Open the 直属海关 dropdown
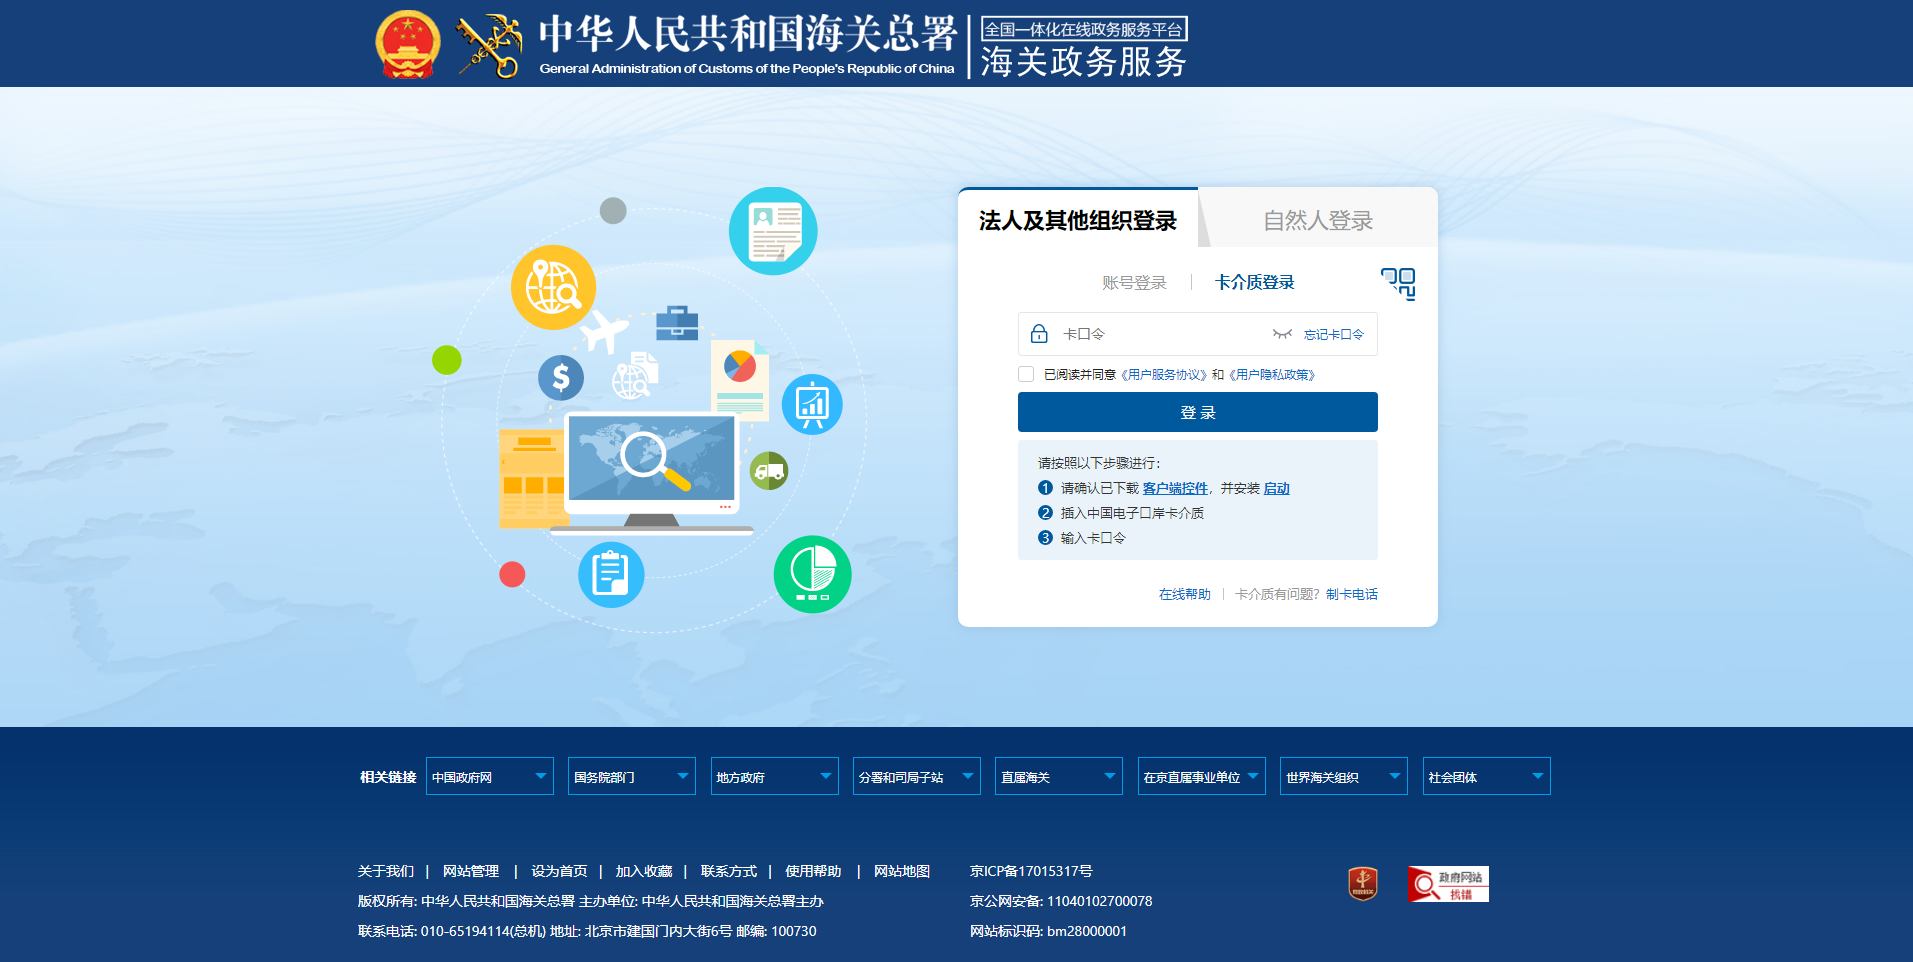1913x962 pixels. [1058, 777]
